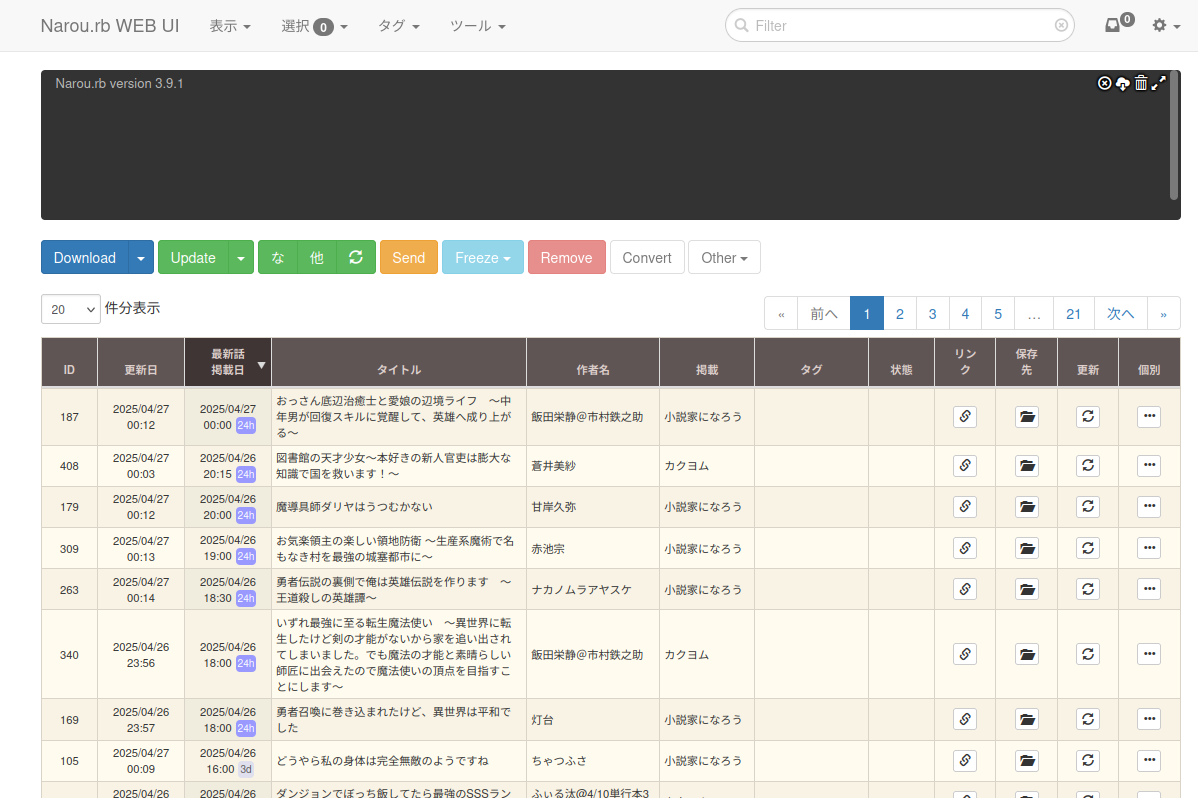Click the Freeze button
1198x798 pixels.
(x=482, y=257)
